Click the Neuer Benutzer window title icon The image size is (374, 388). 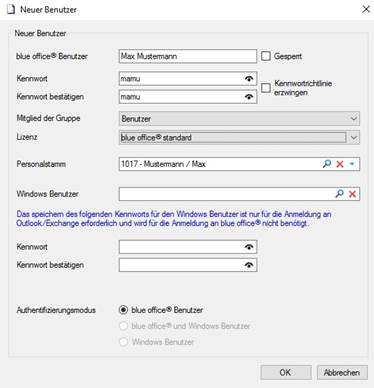(x=11, y=9)
